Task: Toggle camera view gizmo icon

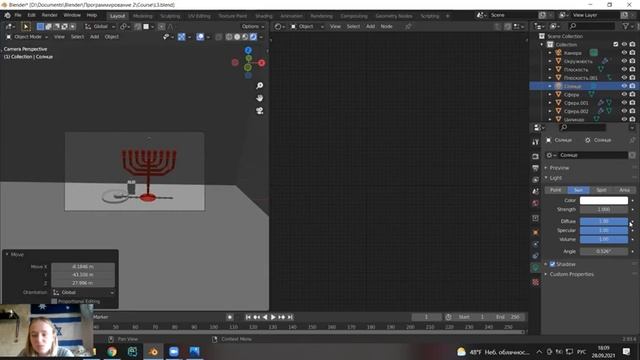Action: tap(260, 111)
